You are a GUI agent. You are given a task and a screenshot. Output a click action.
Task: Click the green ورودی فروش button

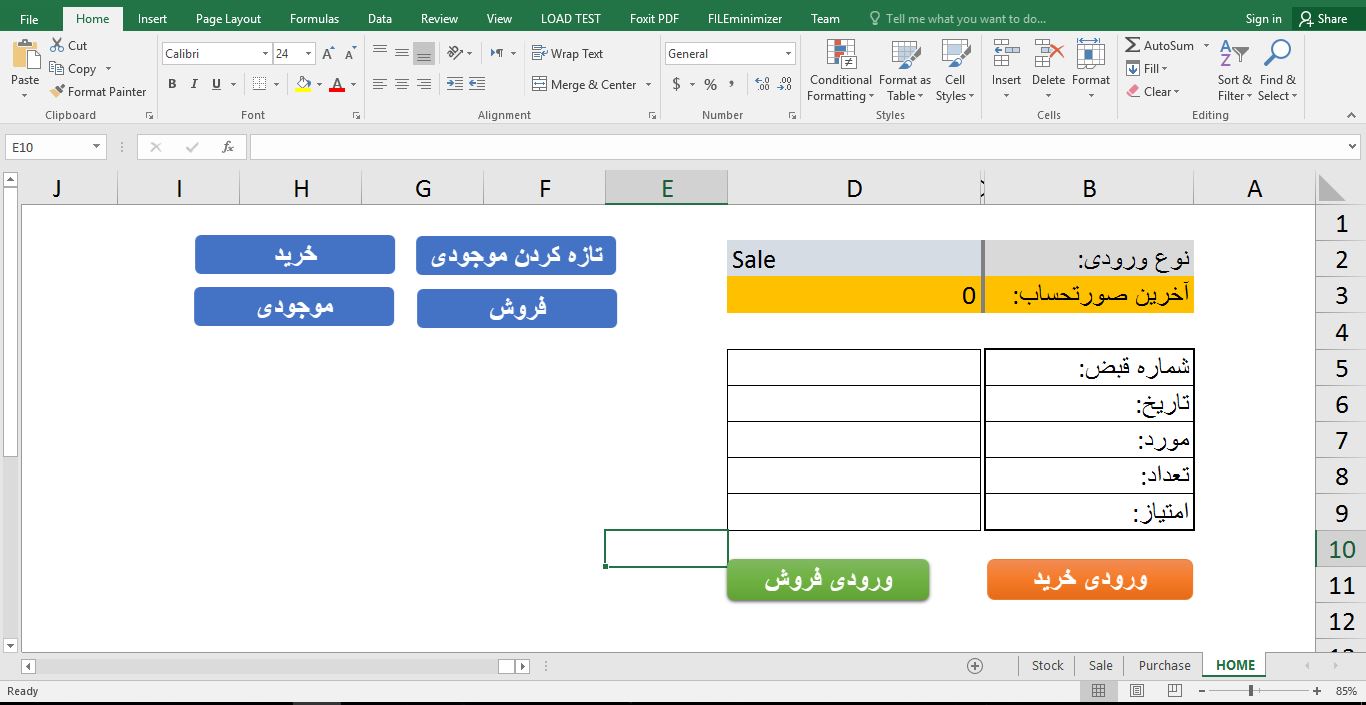pos(828,580)
